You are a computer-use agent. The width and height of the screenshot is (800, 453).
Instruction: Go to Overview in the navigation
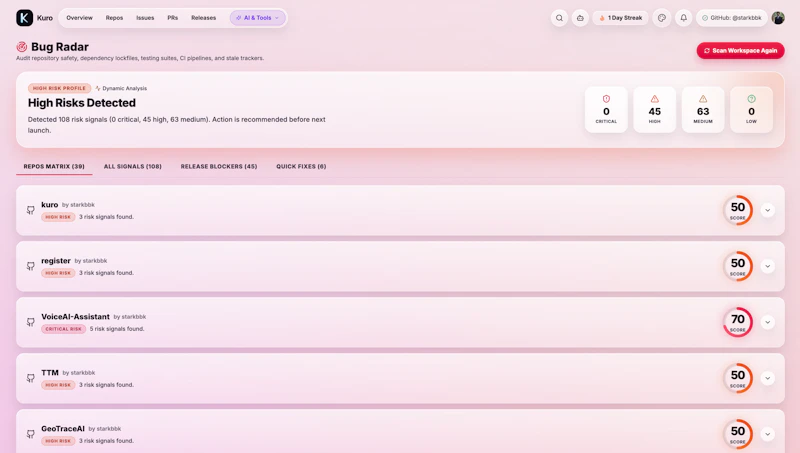point(80,18)
